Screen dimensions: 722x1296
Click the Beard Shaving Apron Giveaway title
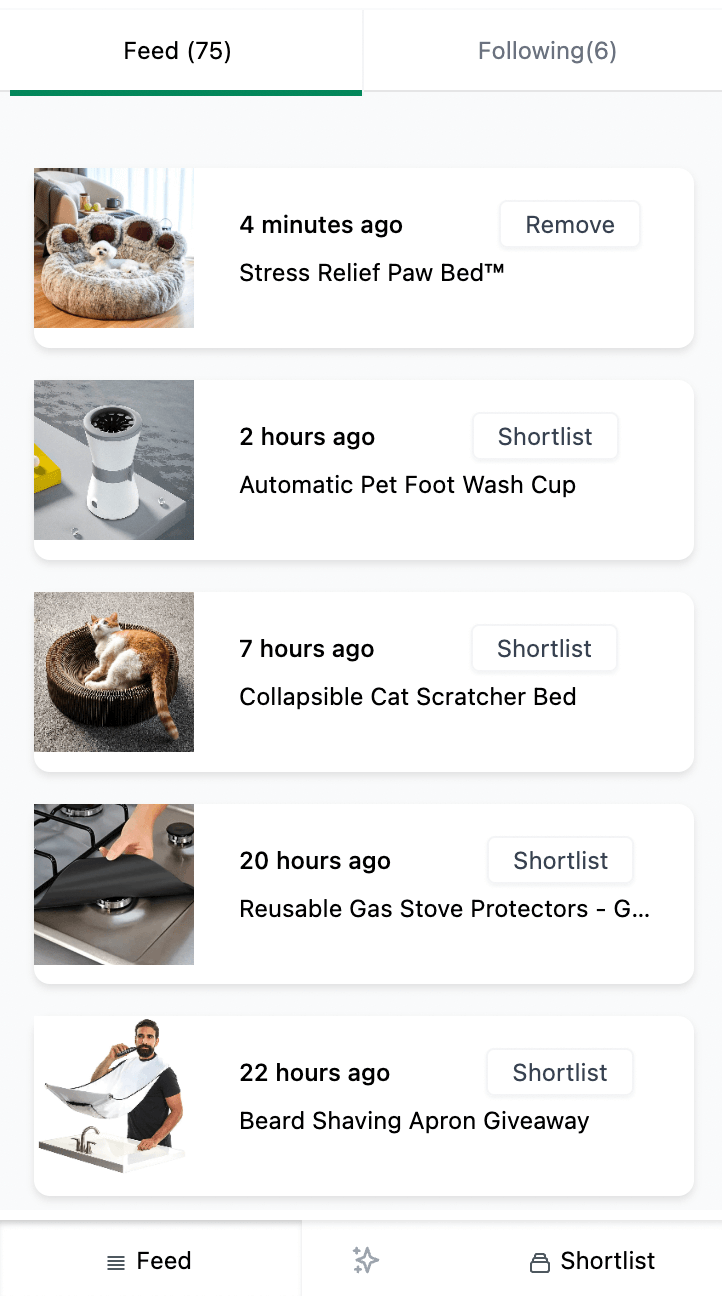tap(414, 1121)
